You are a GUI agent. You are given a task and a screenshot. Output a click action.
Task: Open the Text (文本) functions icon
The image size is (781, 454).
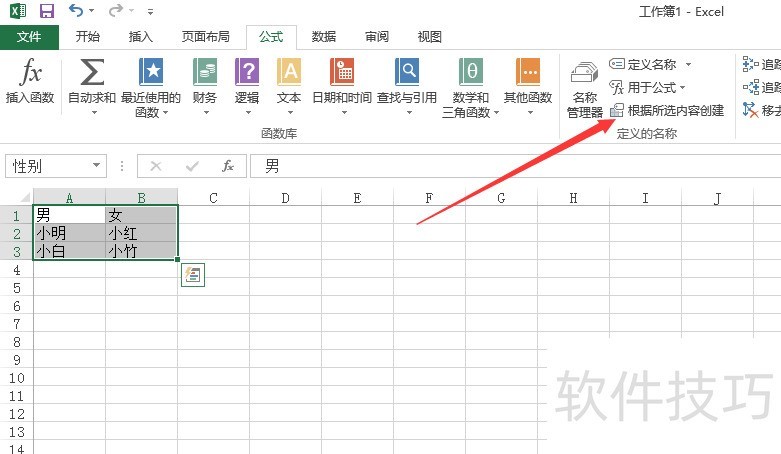click(x=289, y=72)
